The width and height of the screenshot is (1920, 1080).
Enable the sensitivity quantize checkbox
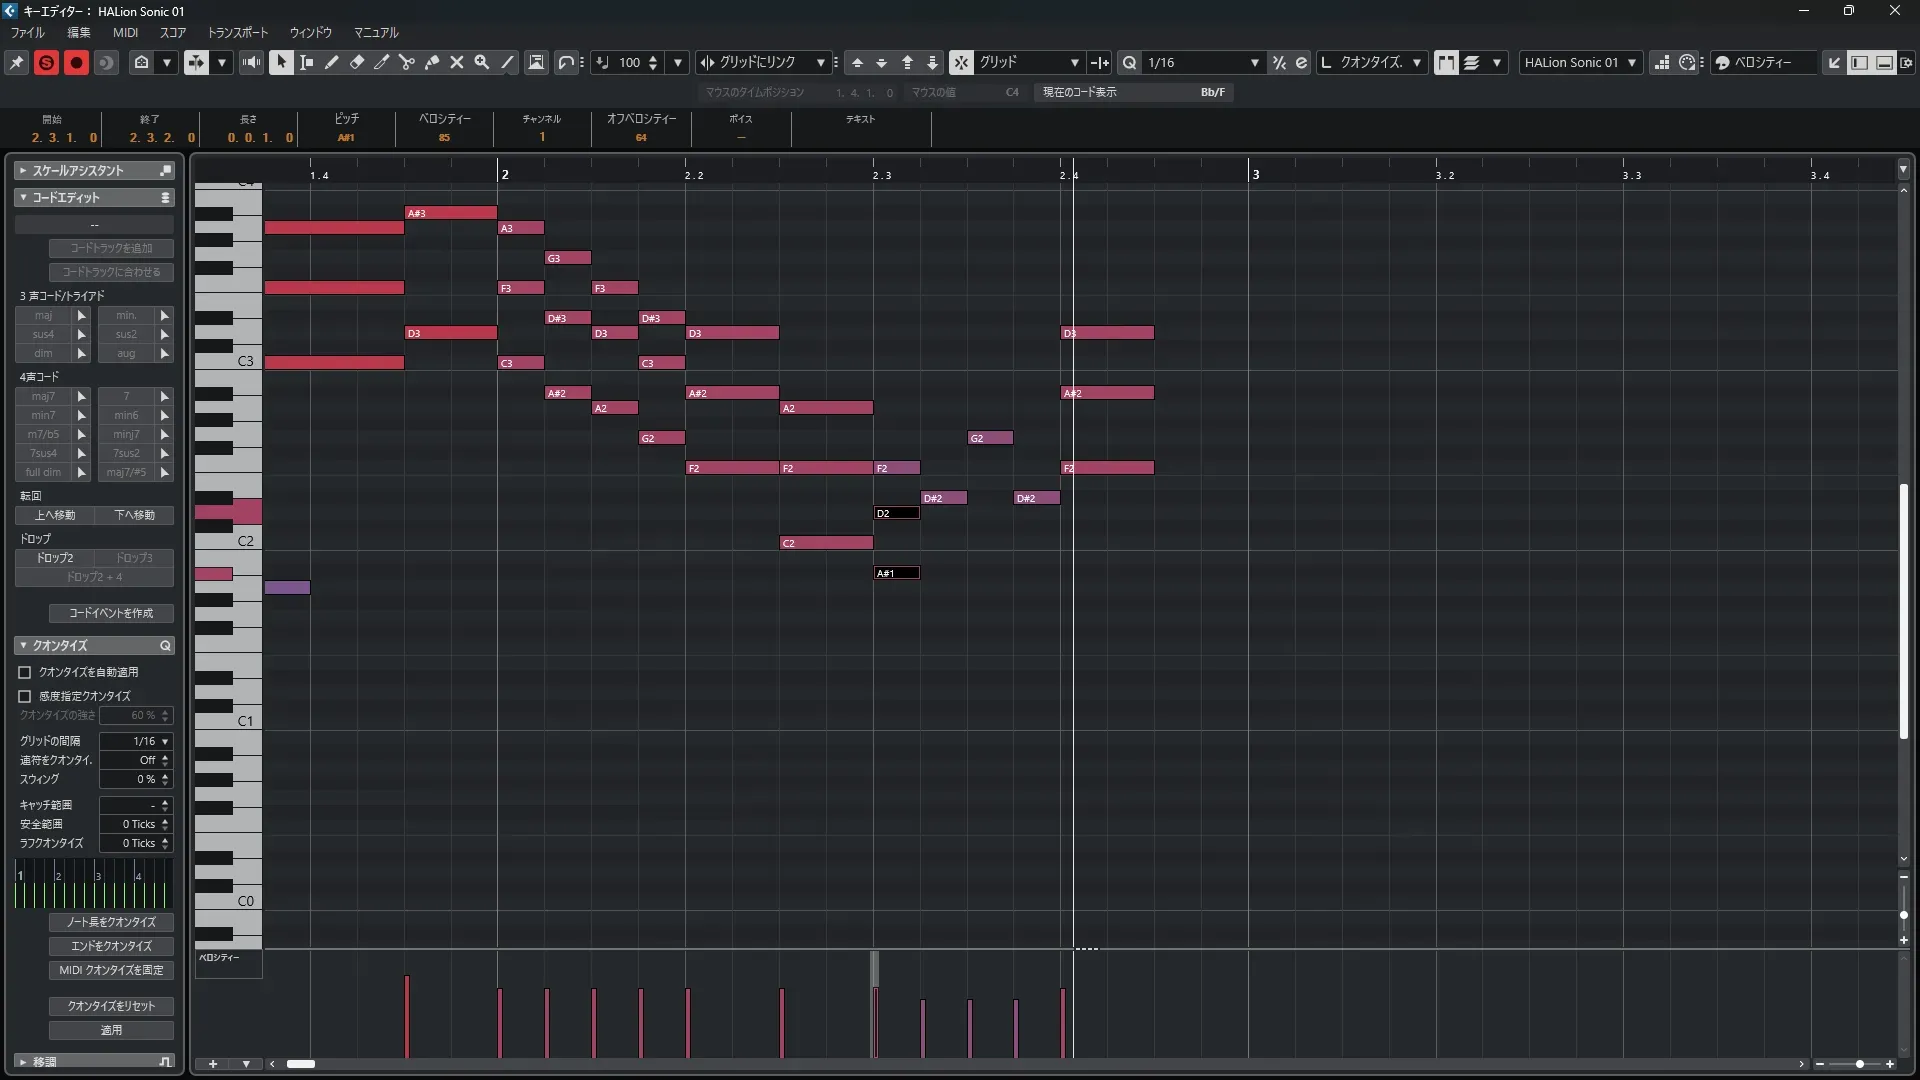(25, 696)
